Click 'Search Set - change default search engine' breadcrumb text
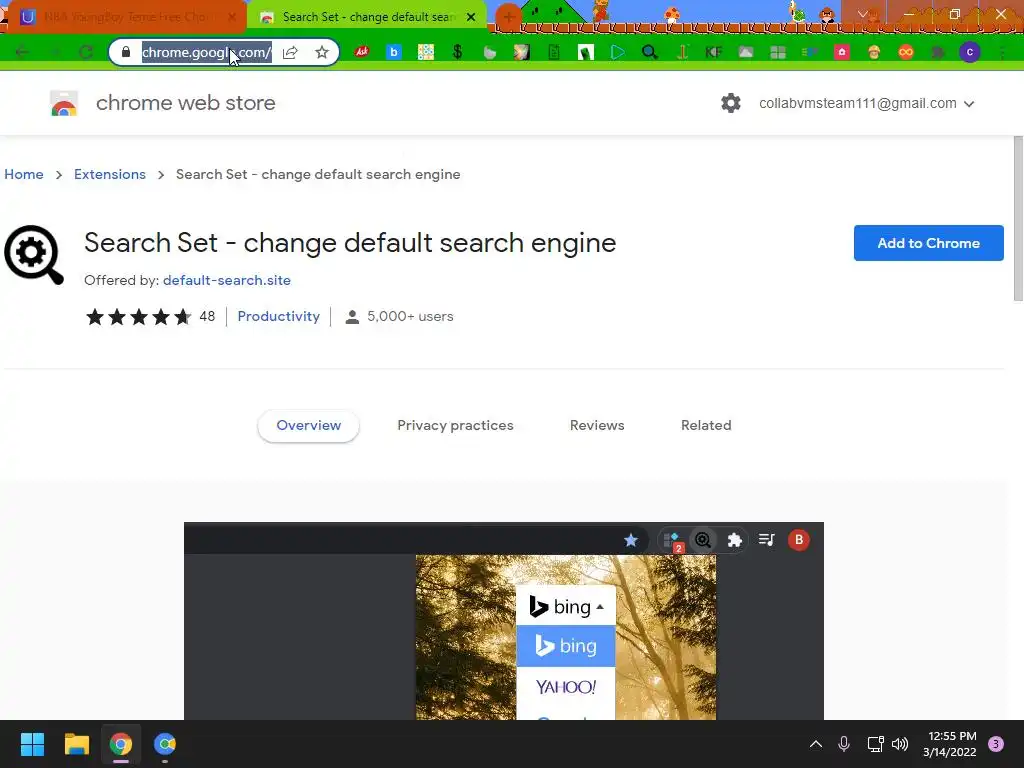Viewport: 1024px width, 768px height. tap(318, 174)
